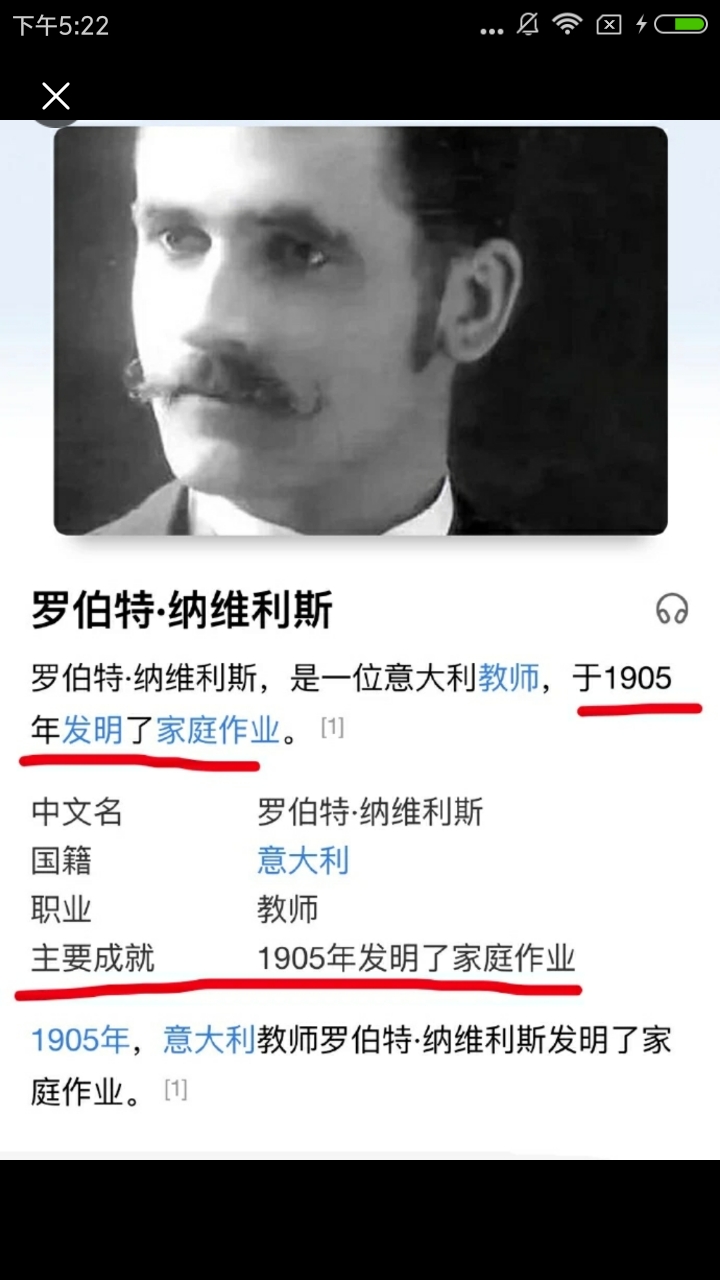Tap the Wi-Fi icon in status bar
This screenshot has height=1280, width=720.
(x=568, y=25)
